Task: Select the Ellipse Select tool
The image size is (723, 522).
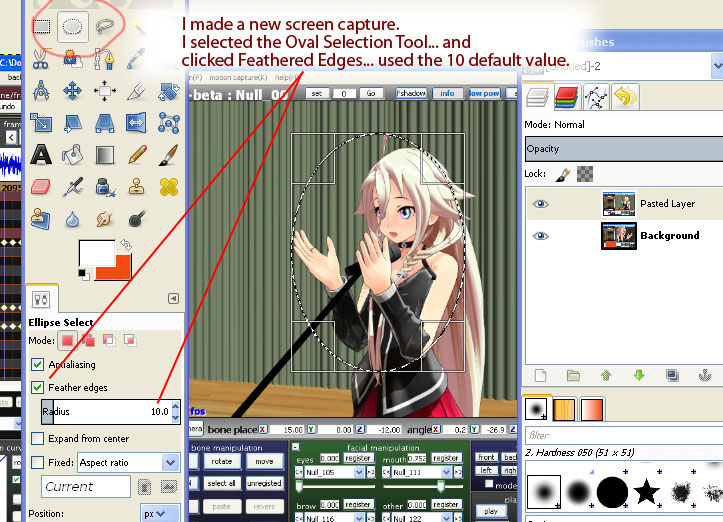Action: coord(72,26)
